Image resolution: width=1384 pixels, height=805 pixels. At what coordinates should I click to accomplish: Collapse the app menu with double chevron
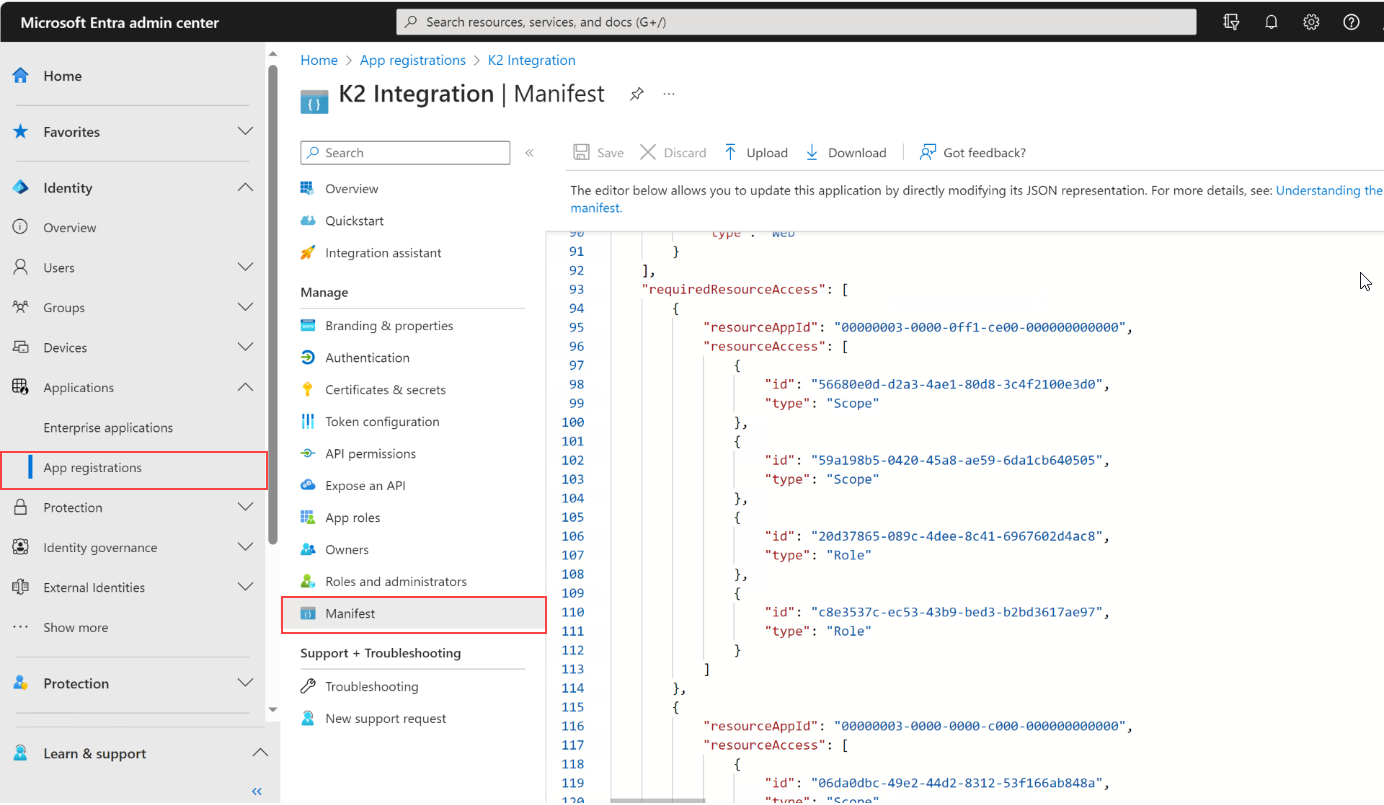(529, 153)
